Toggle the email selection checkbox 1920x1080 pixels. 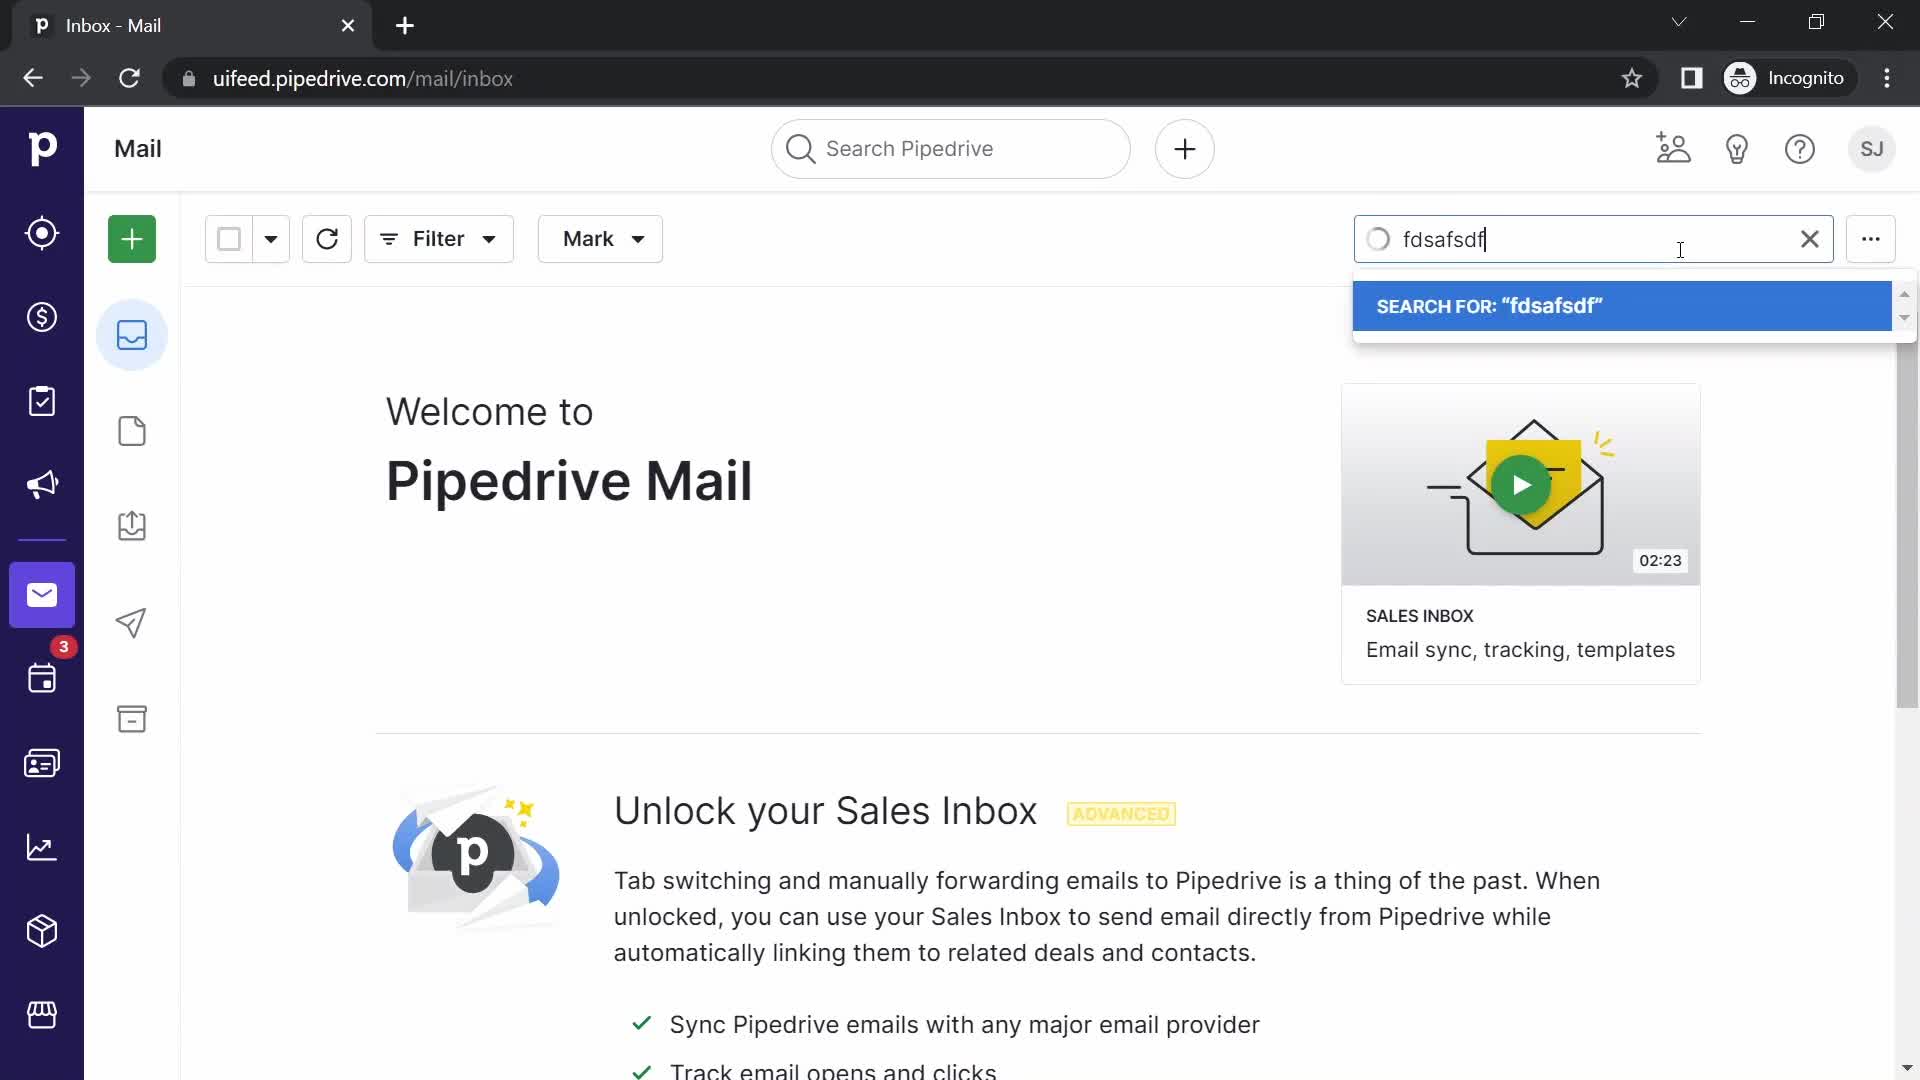click(x=227, y=239)
